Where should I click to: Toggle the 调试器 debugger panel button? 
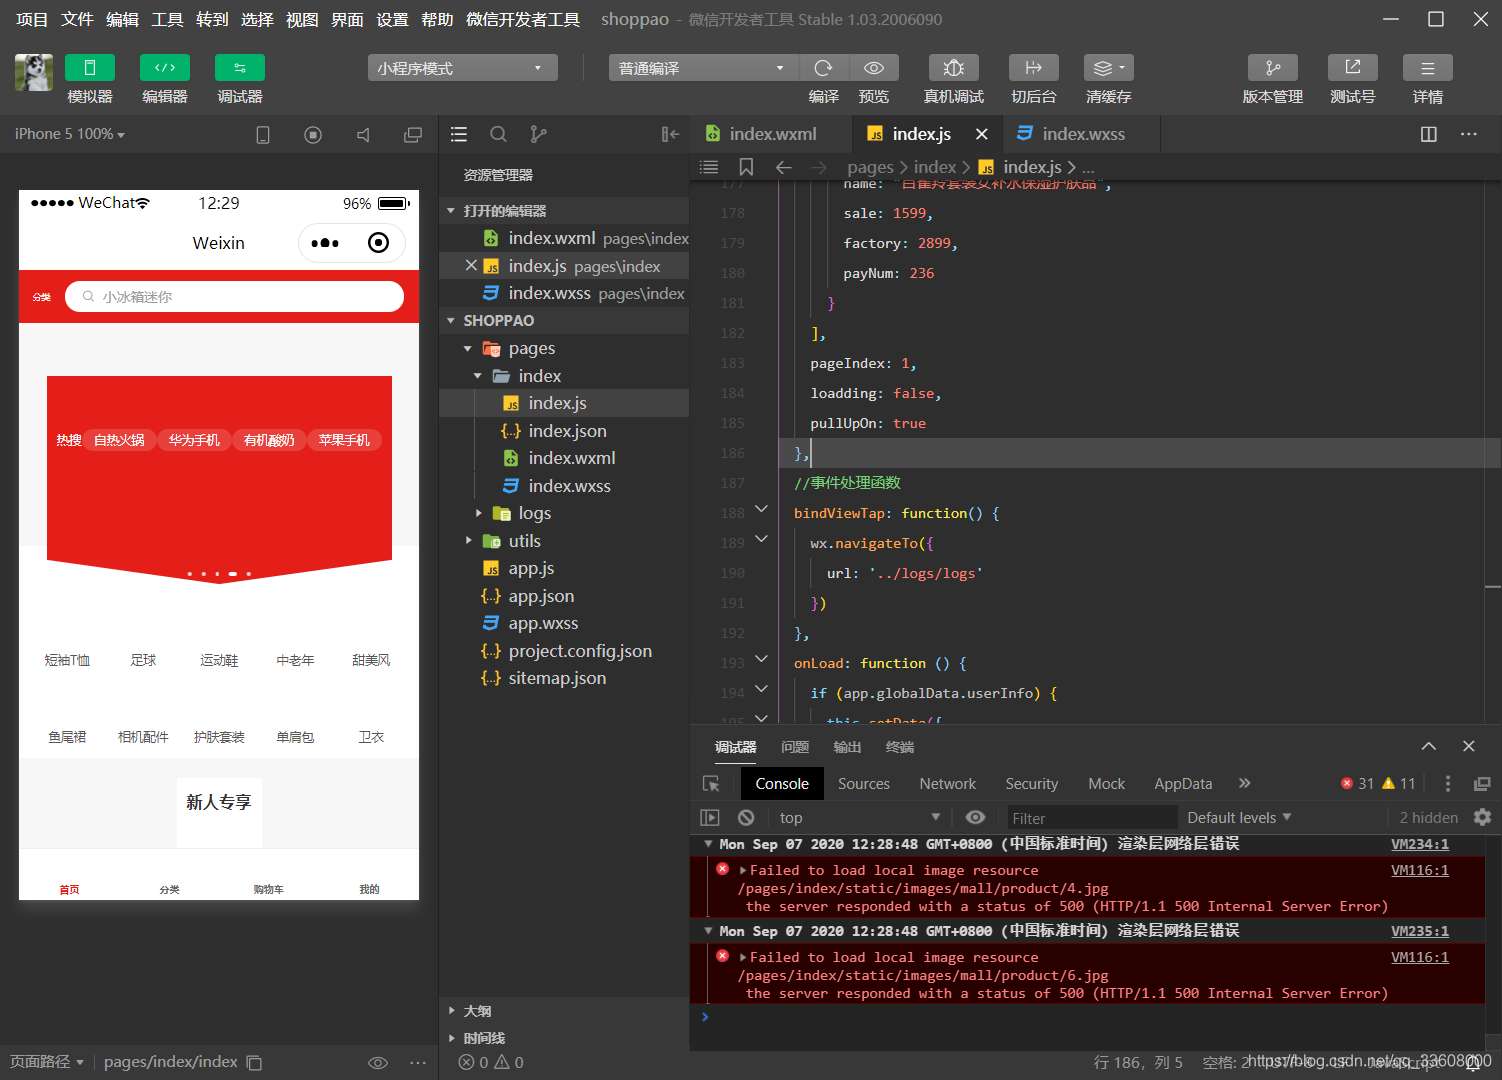240,68
